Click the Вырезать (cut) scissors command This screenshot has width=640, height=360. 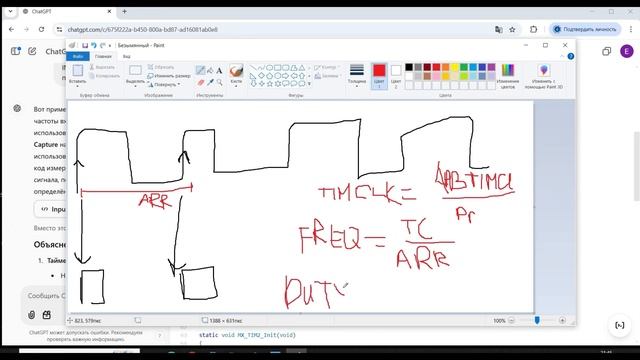[102, 67]
